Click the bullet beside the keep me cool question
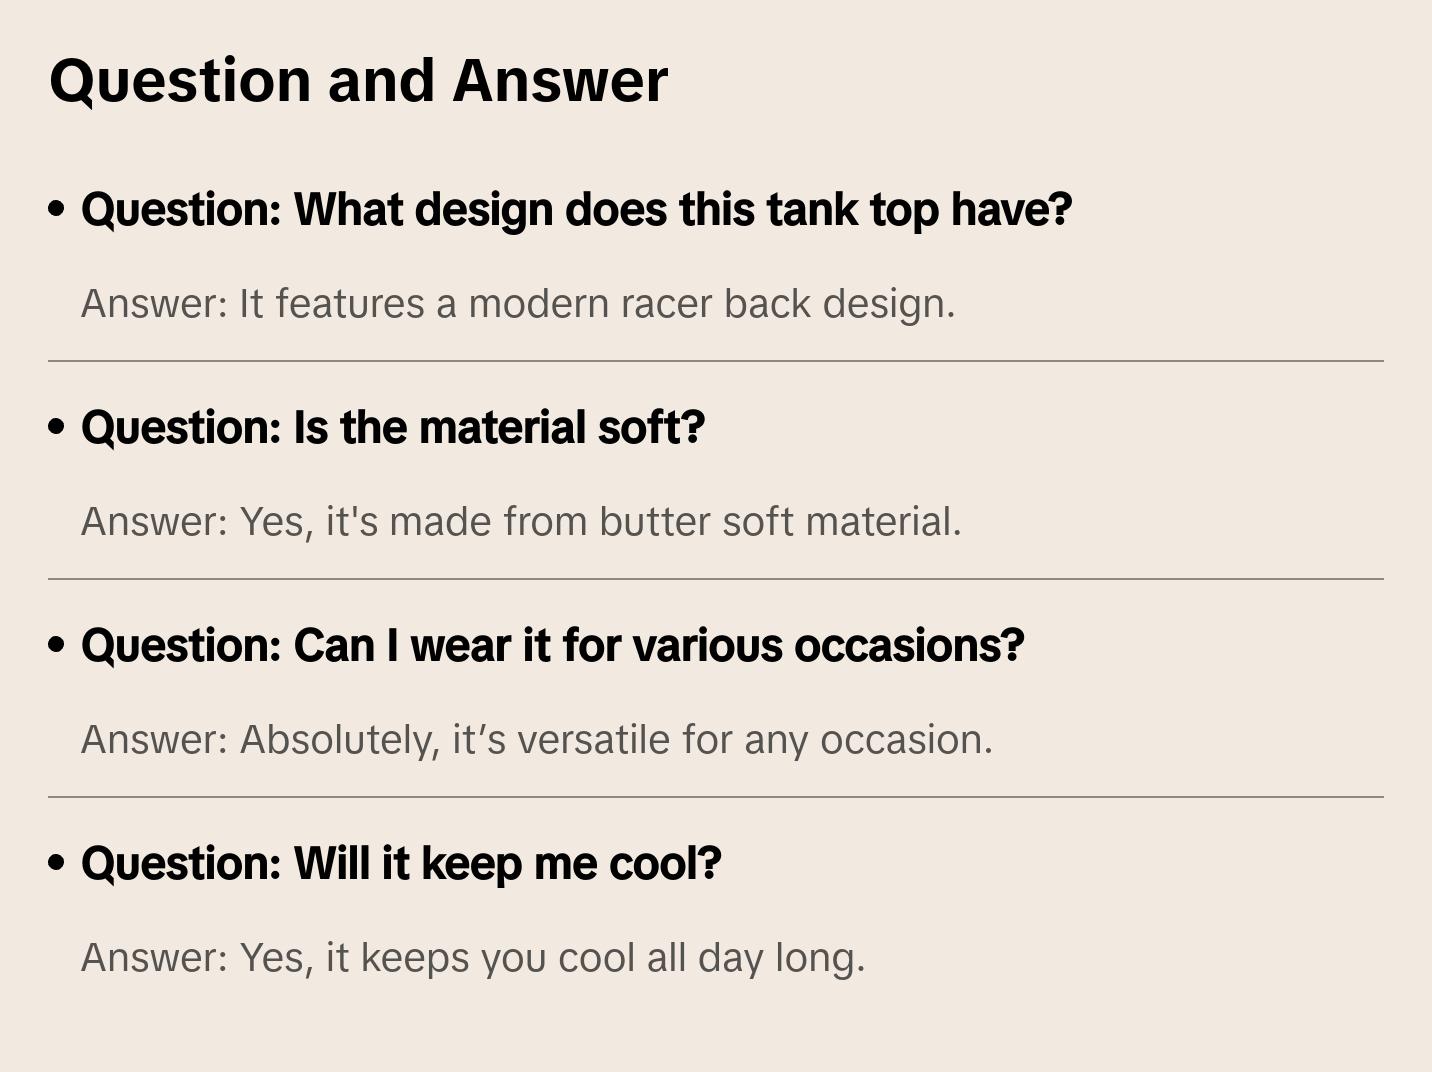Viewport: 1432px width, 1072px height. (x=57, y=863)
